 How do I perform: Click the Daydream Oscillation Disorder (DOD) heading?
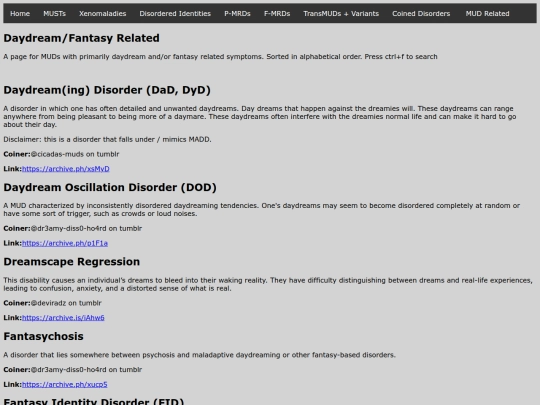click(x=110, y=187)
